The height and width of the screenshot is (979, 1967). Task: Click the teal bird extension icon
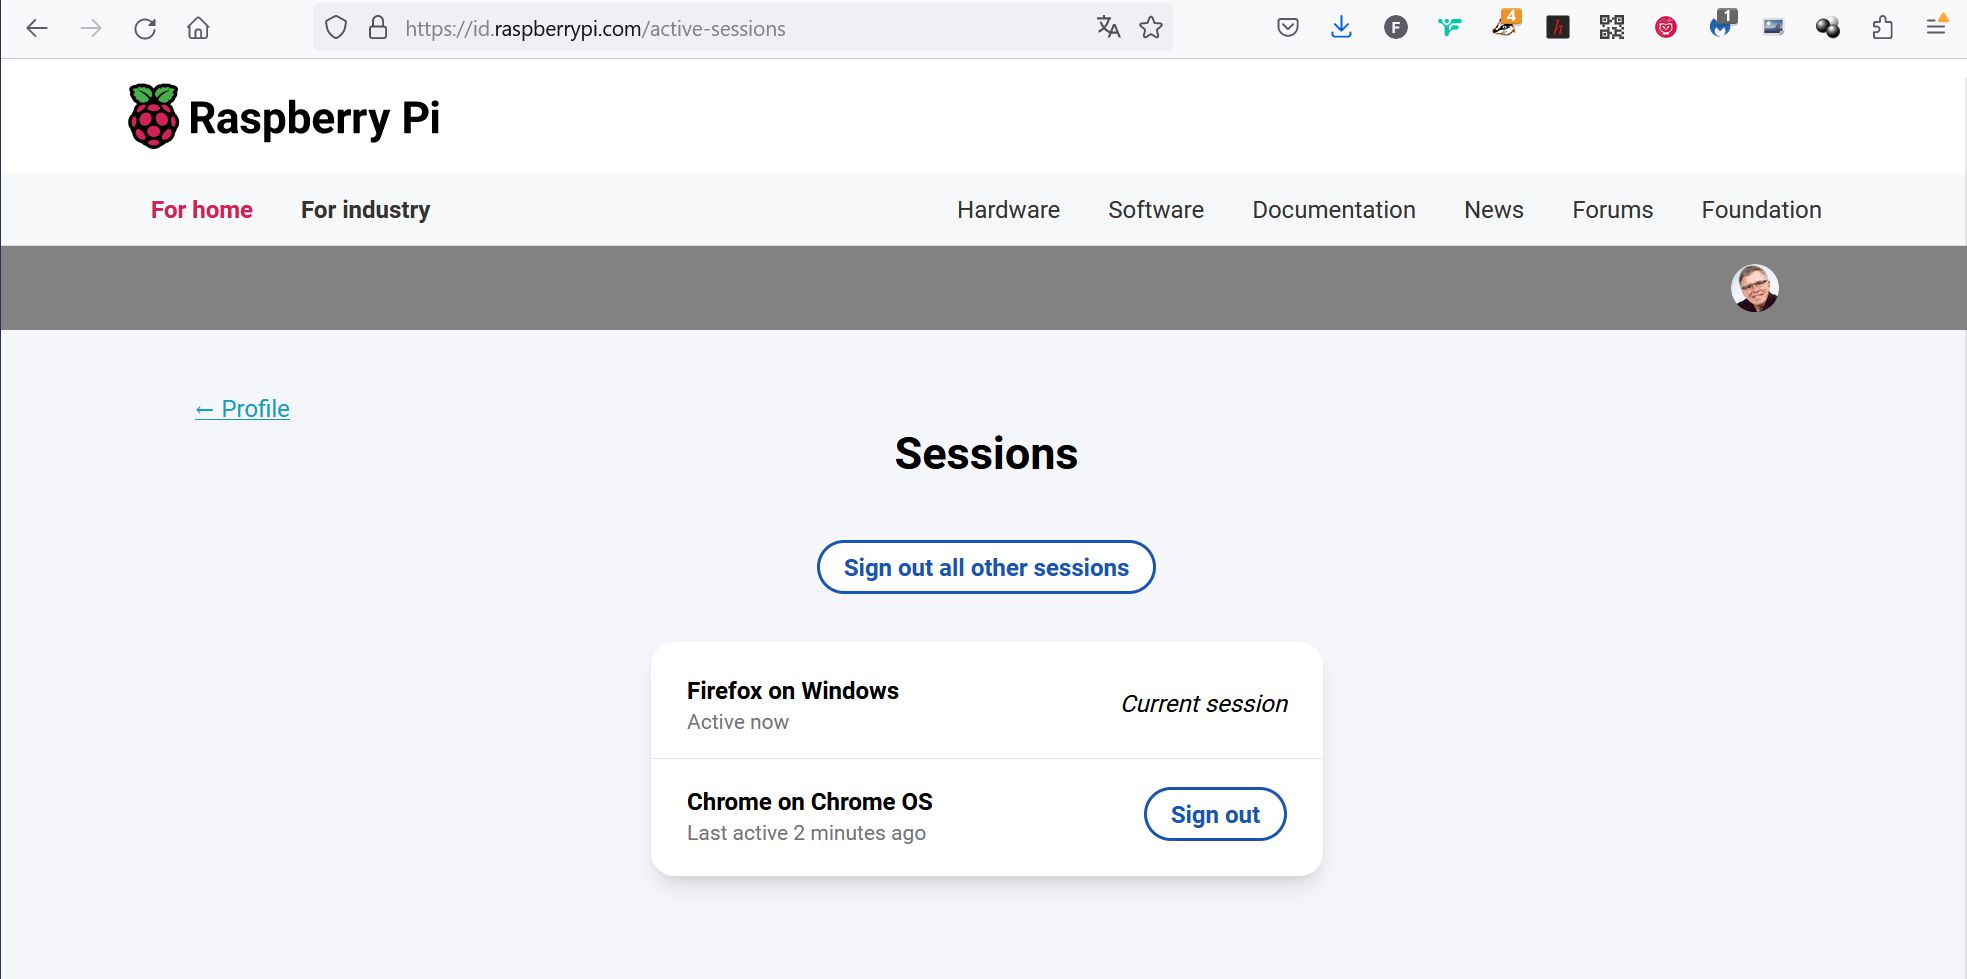1450,28
